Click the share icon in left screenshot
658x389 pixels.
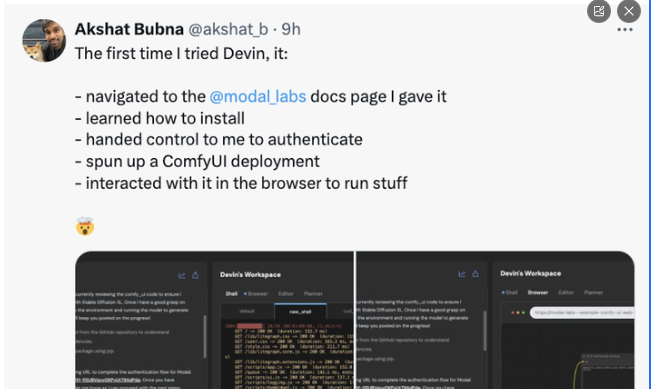(195, 275)
